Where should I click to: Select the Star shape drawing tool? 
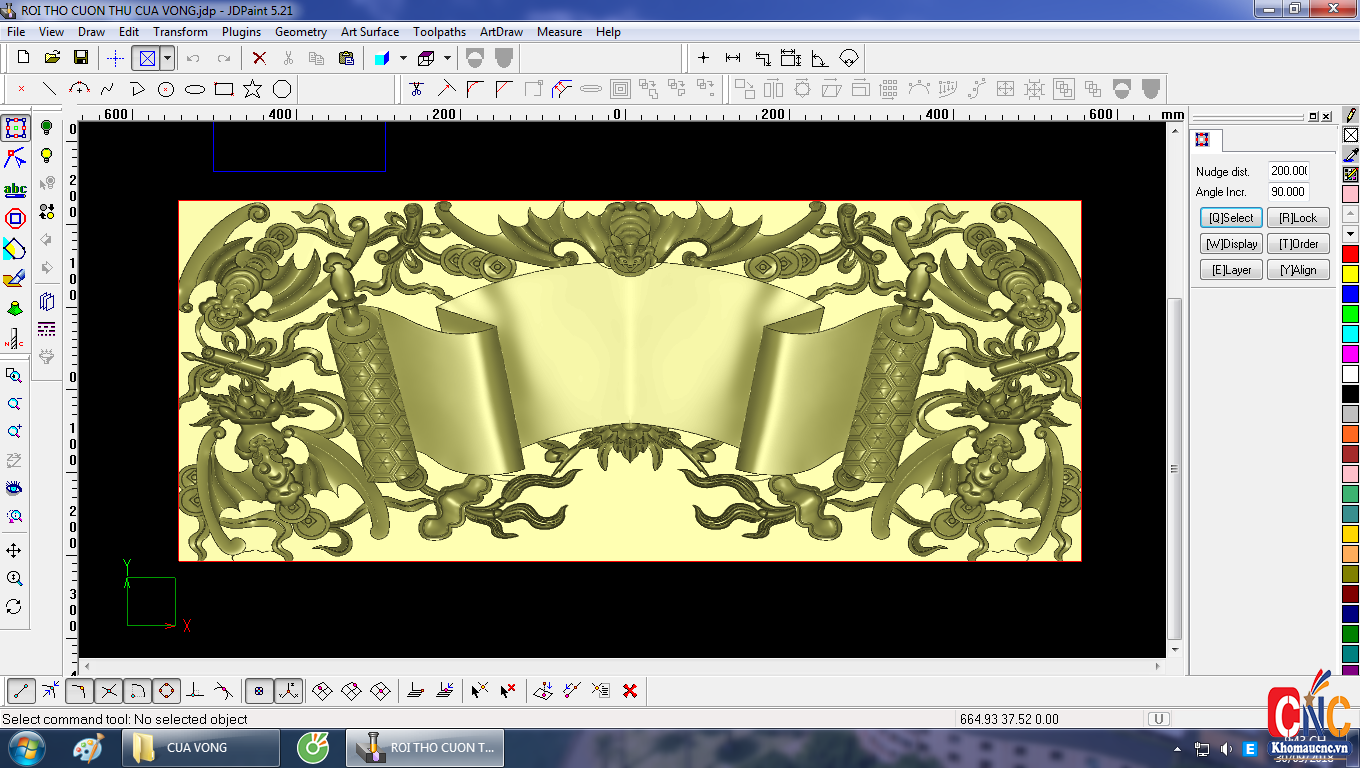pos(252,89)
